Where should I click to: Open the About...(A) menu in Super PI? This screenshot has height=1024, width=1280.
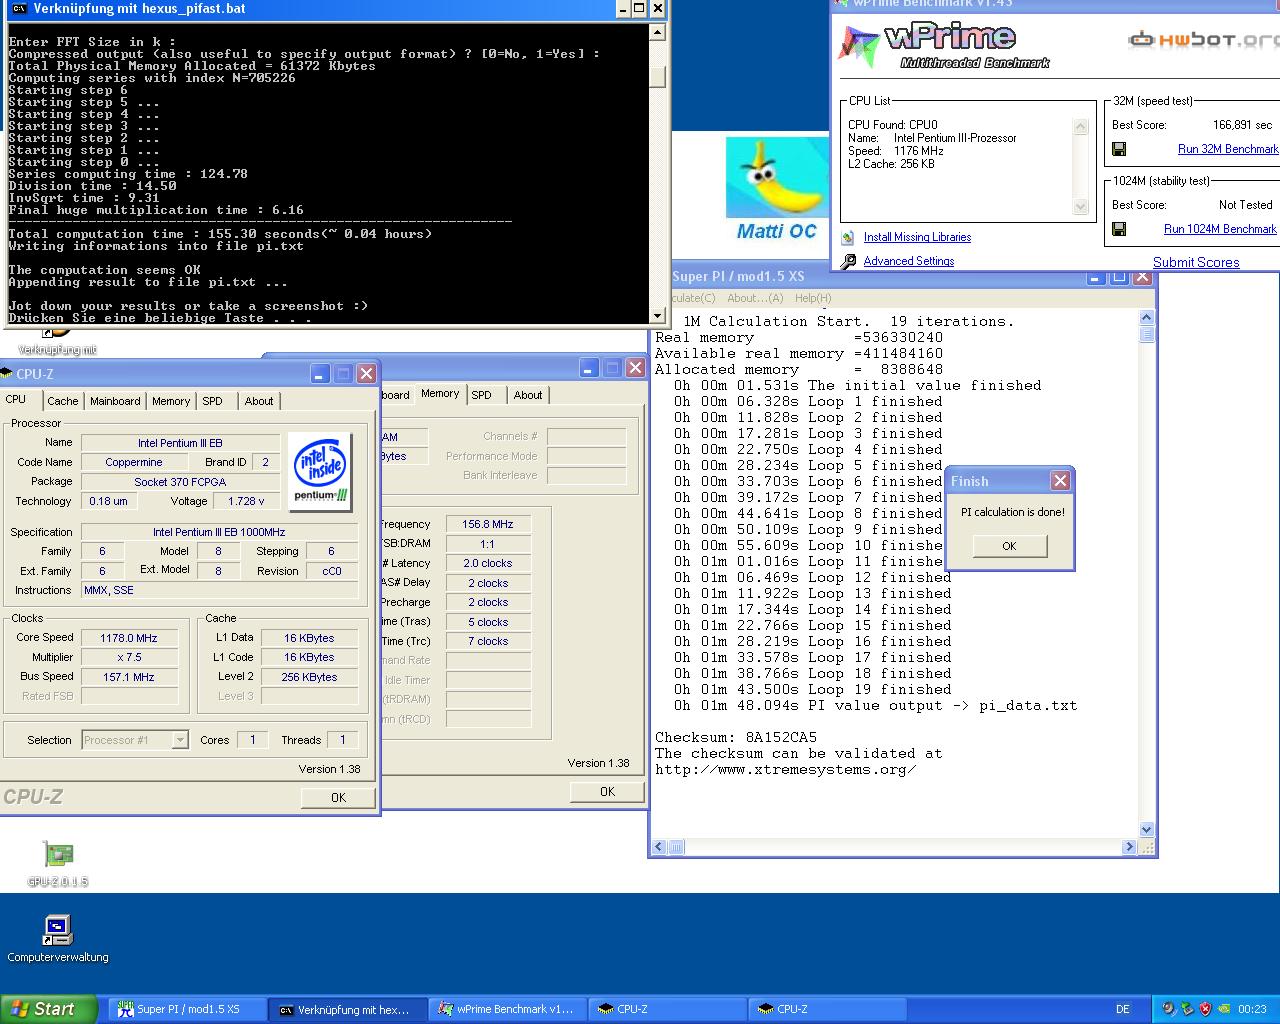(x=755, y=298)
